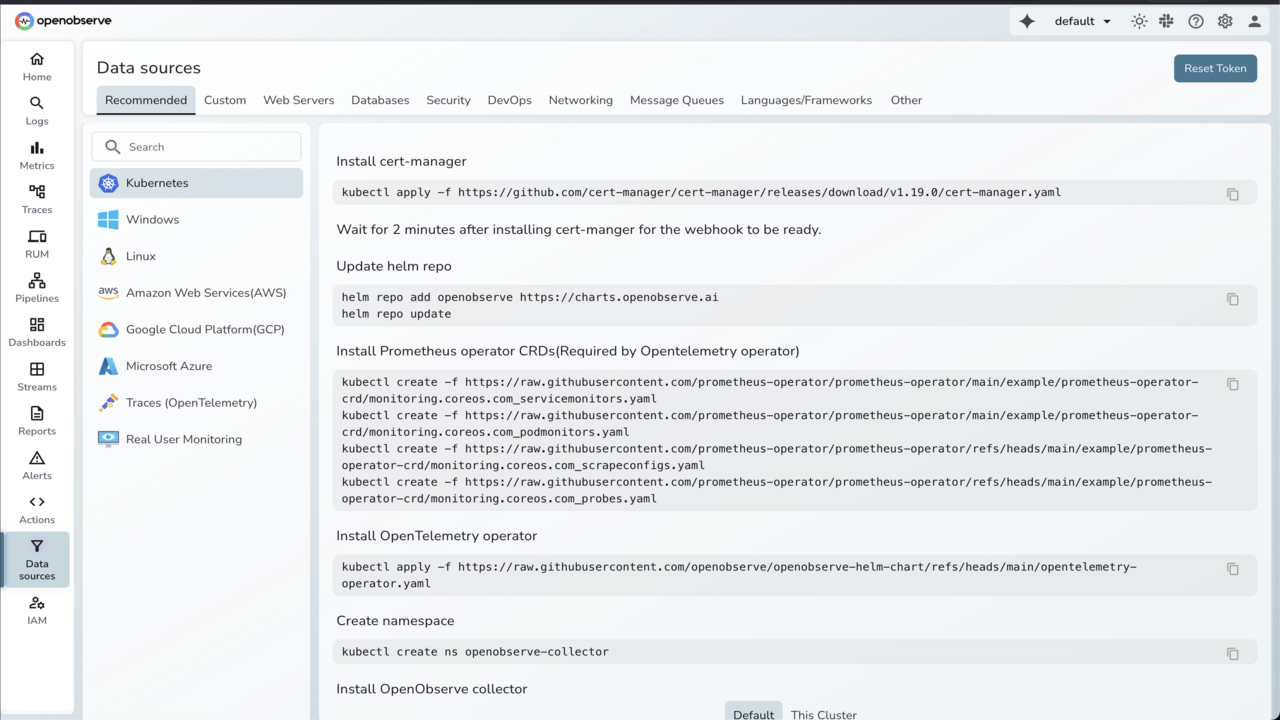Screen dimensions: 1280x720
Task: Expand the default organization dropdown
Action: [1082, 21]
